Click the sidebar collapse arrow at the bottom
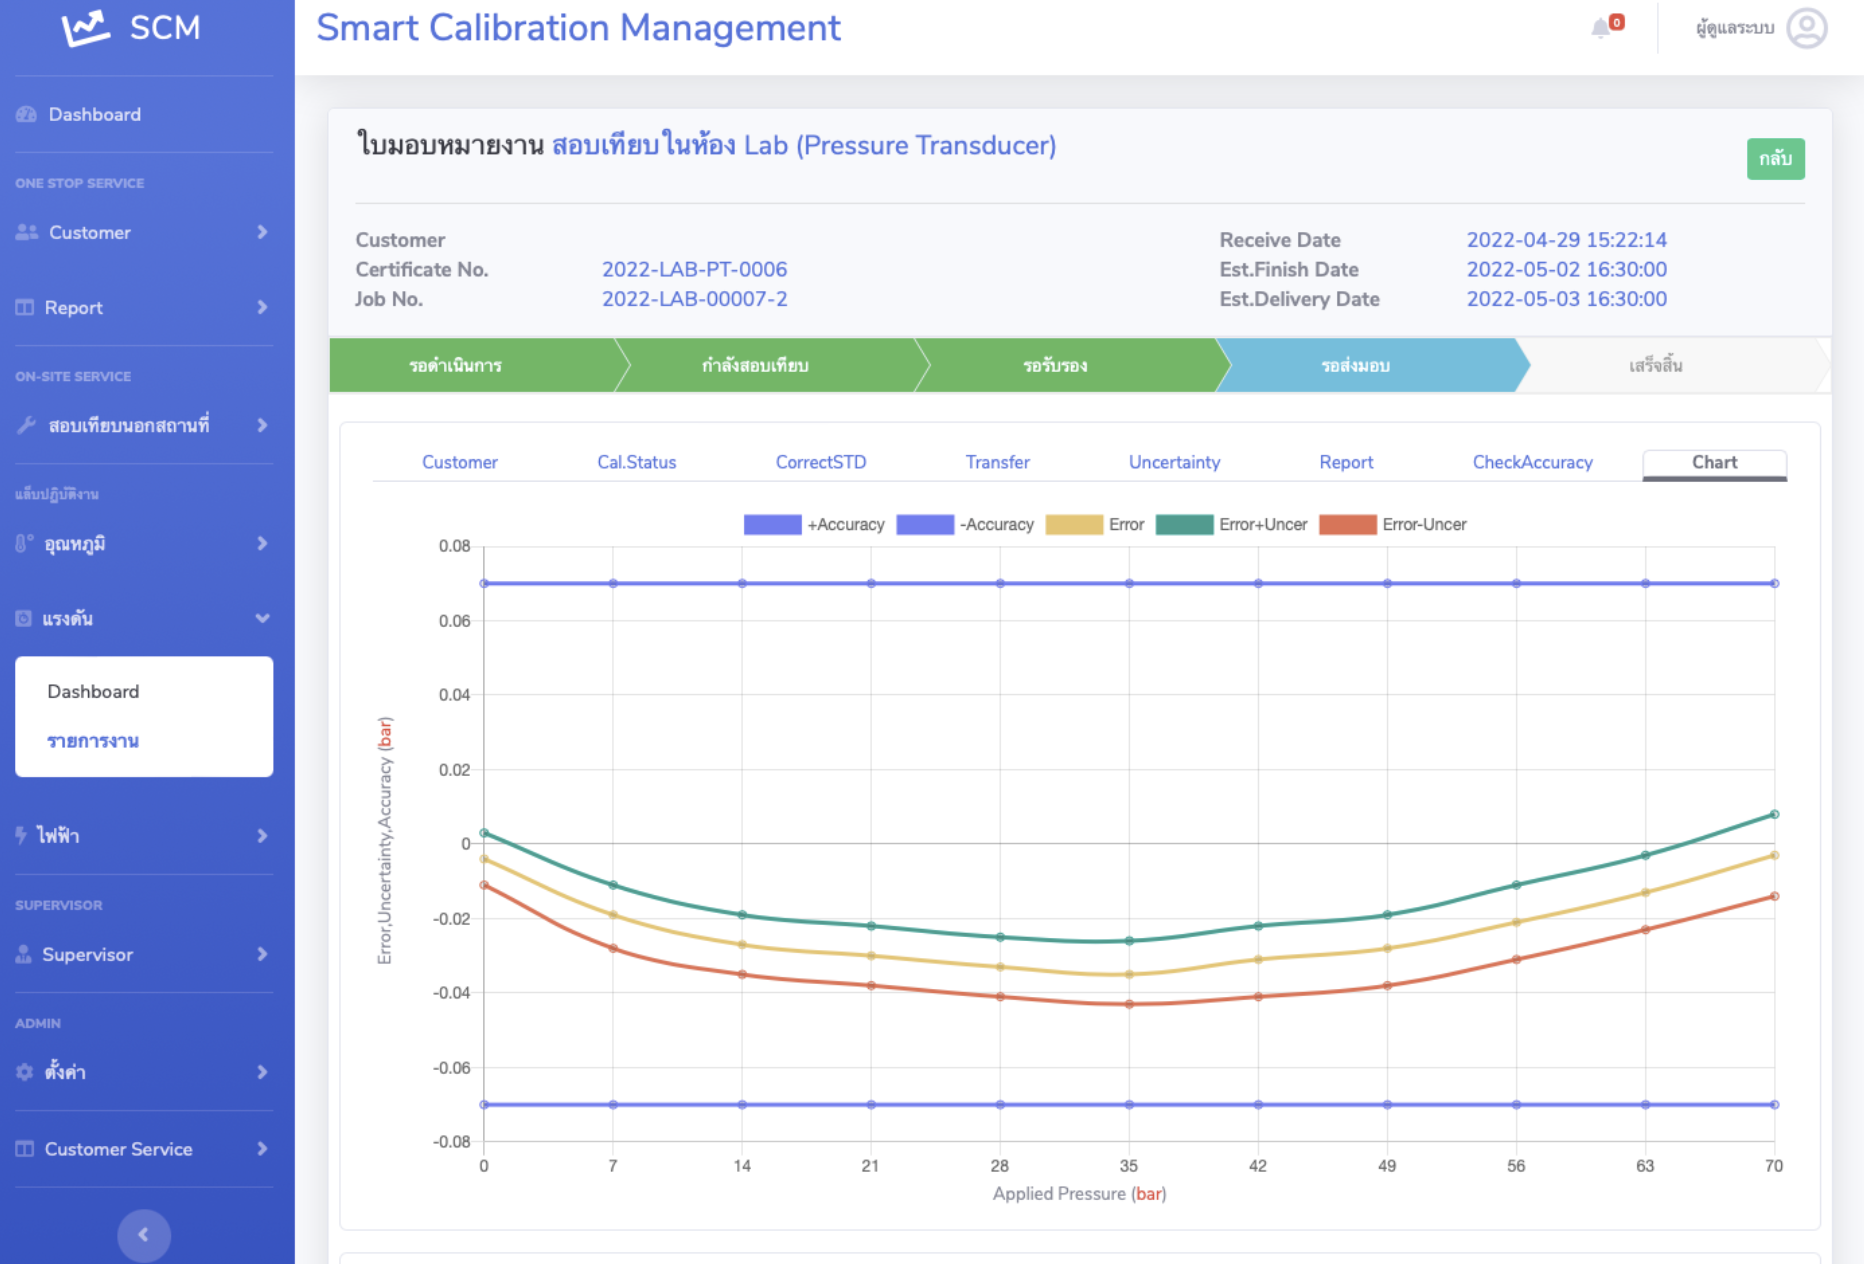This screenshot has height=1264, width=1864. (x=143, y=1235)
